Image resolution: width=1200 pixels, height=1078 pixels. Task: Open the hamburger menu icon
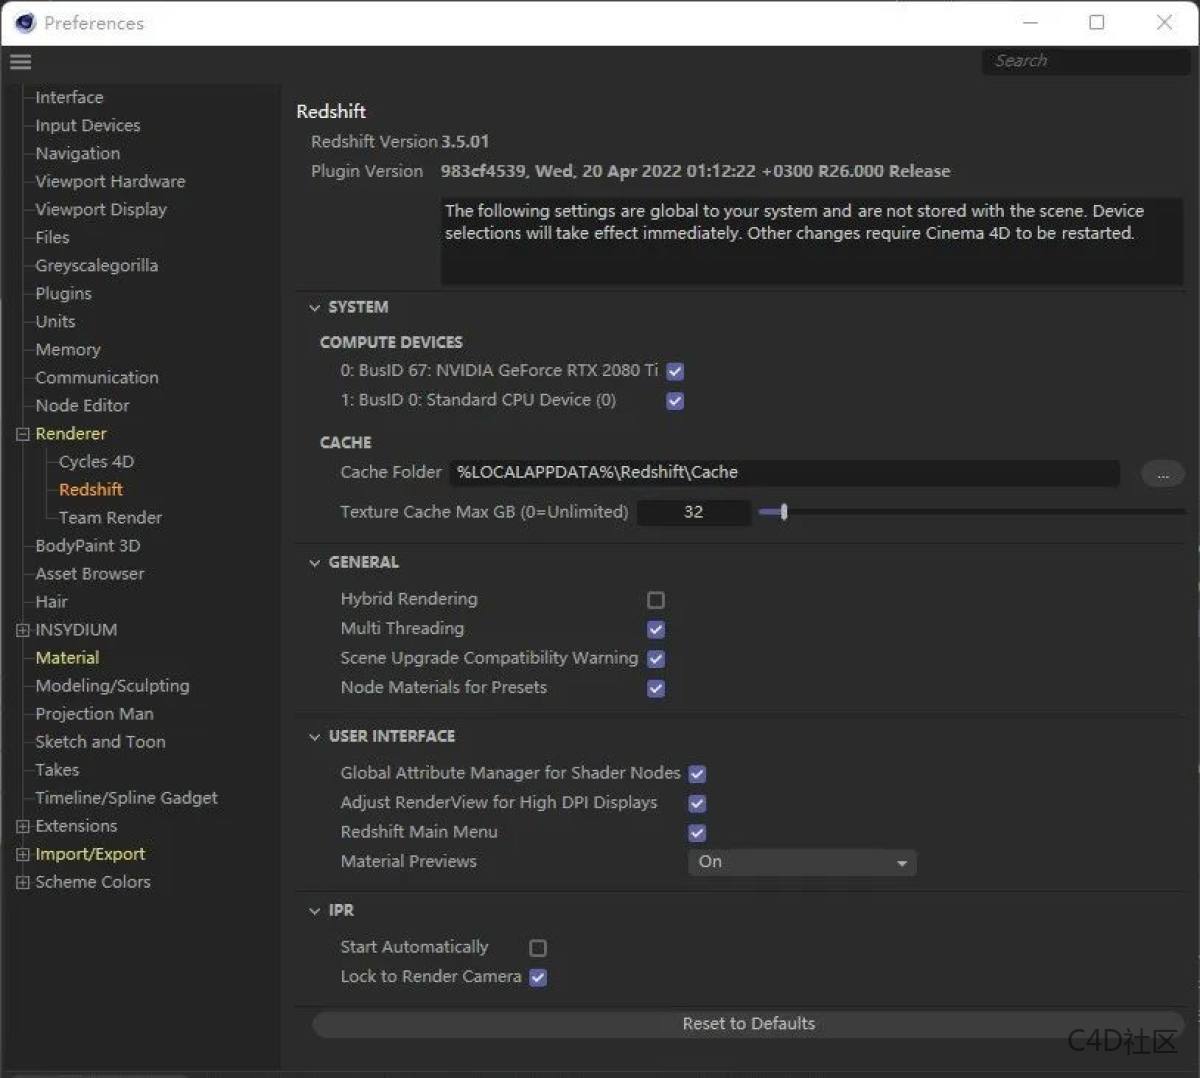(20, 62)
